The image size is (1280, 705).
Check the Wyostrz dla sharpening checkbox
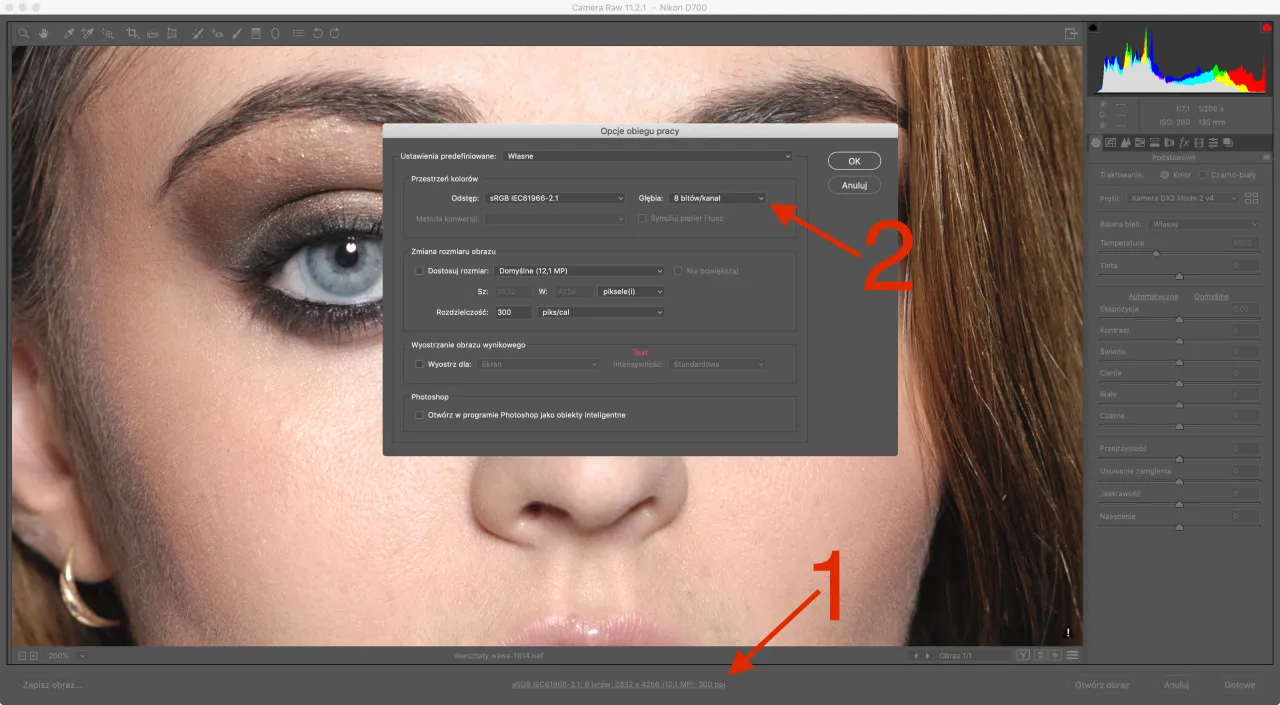(x=419, y=364)
